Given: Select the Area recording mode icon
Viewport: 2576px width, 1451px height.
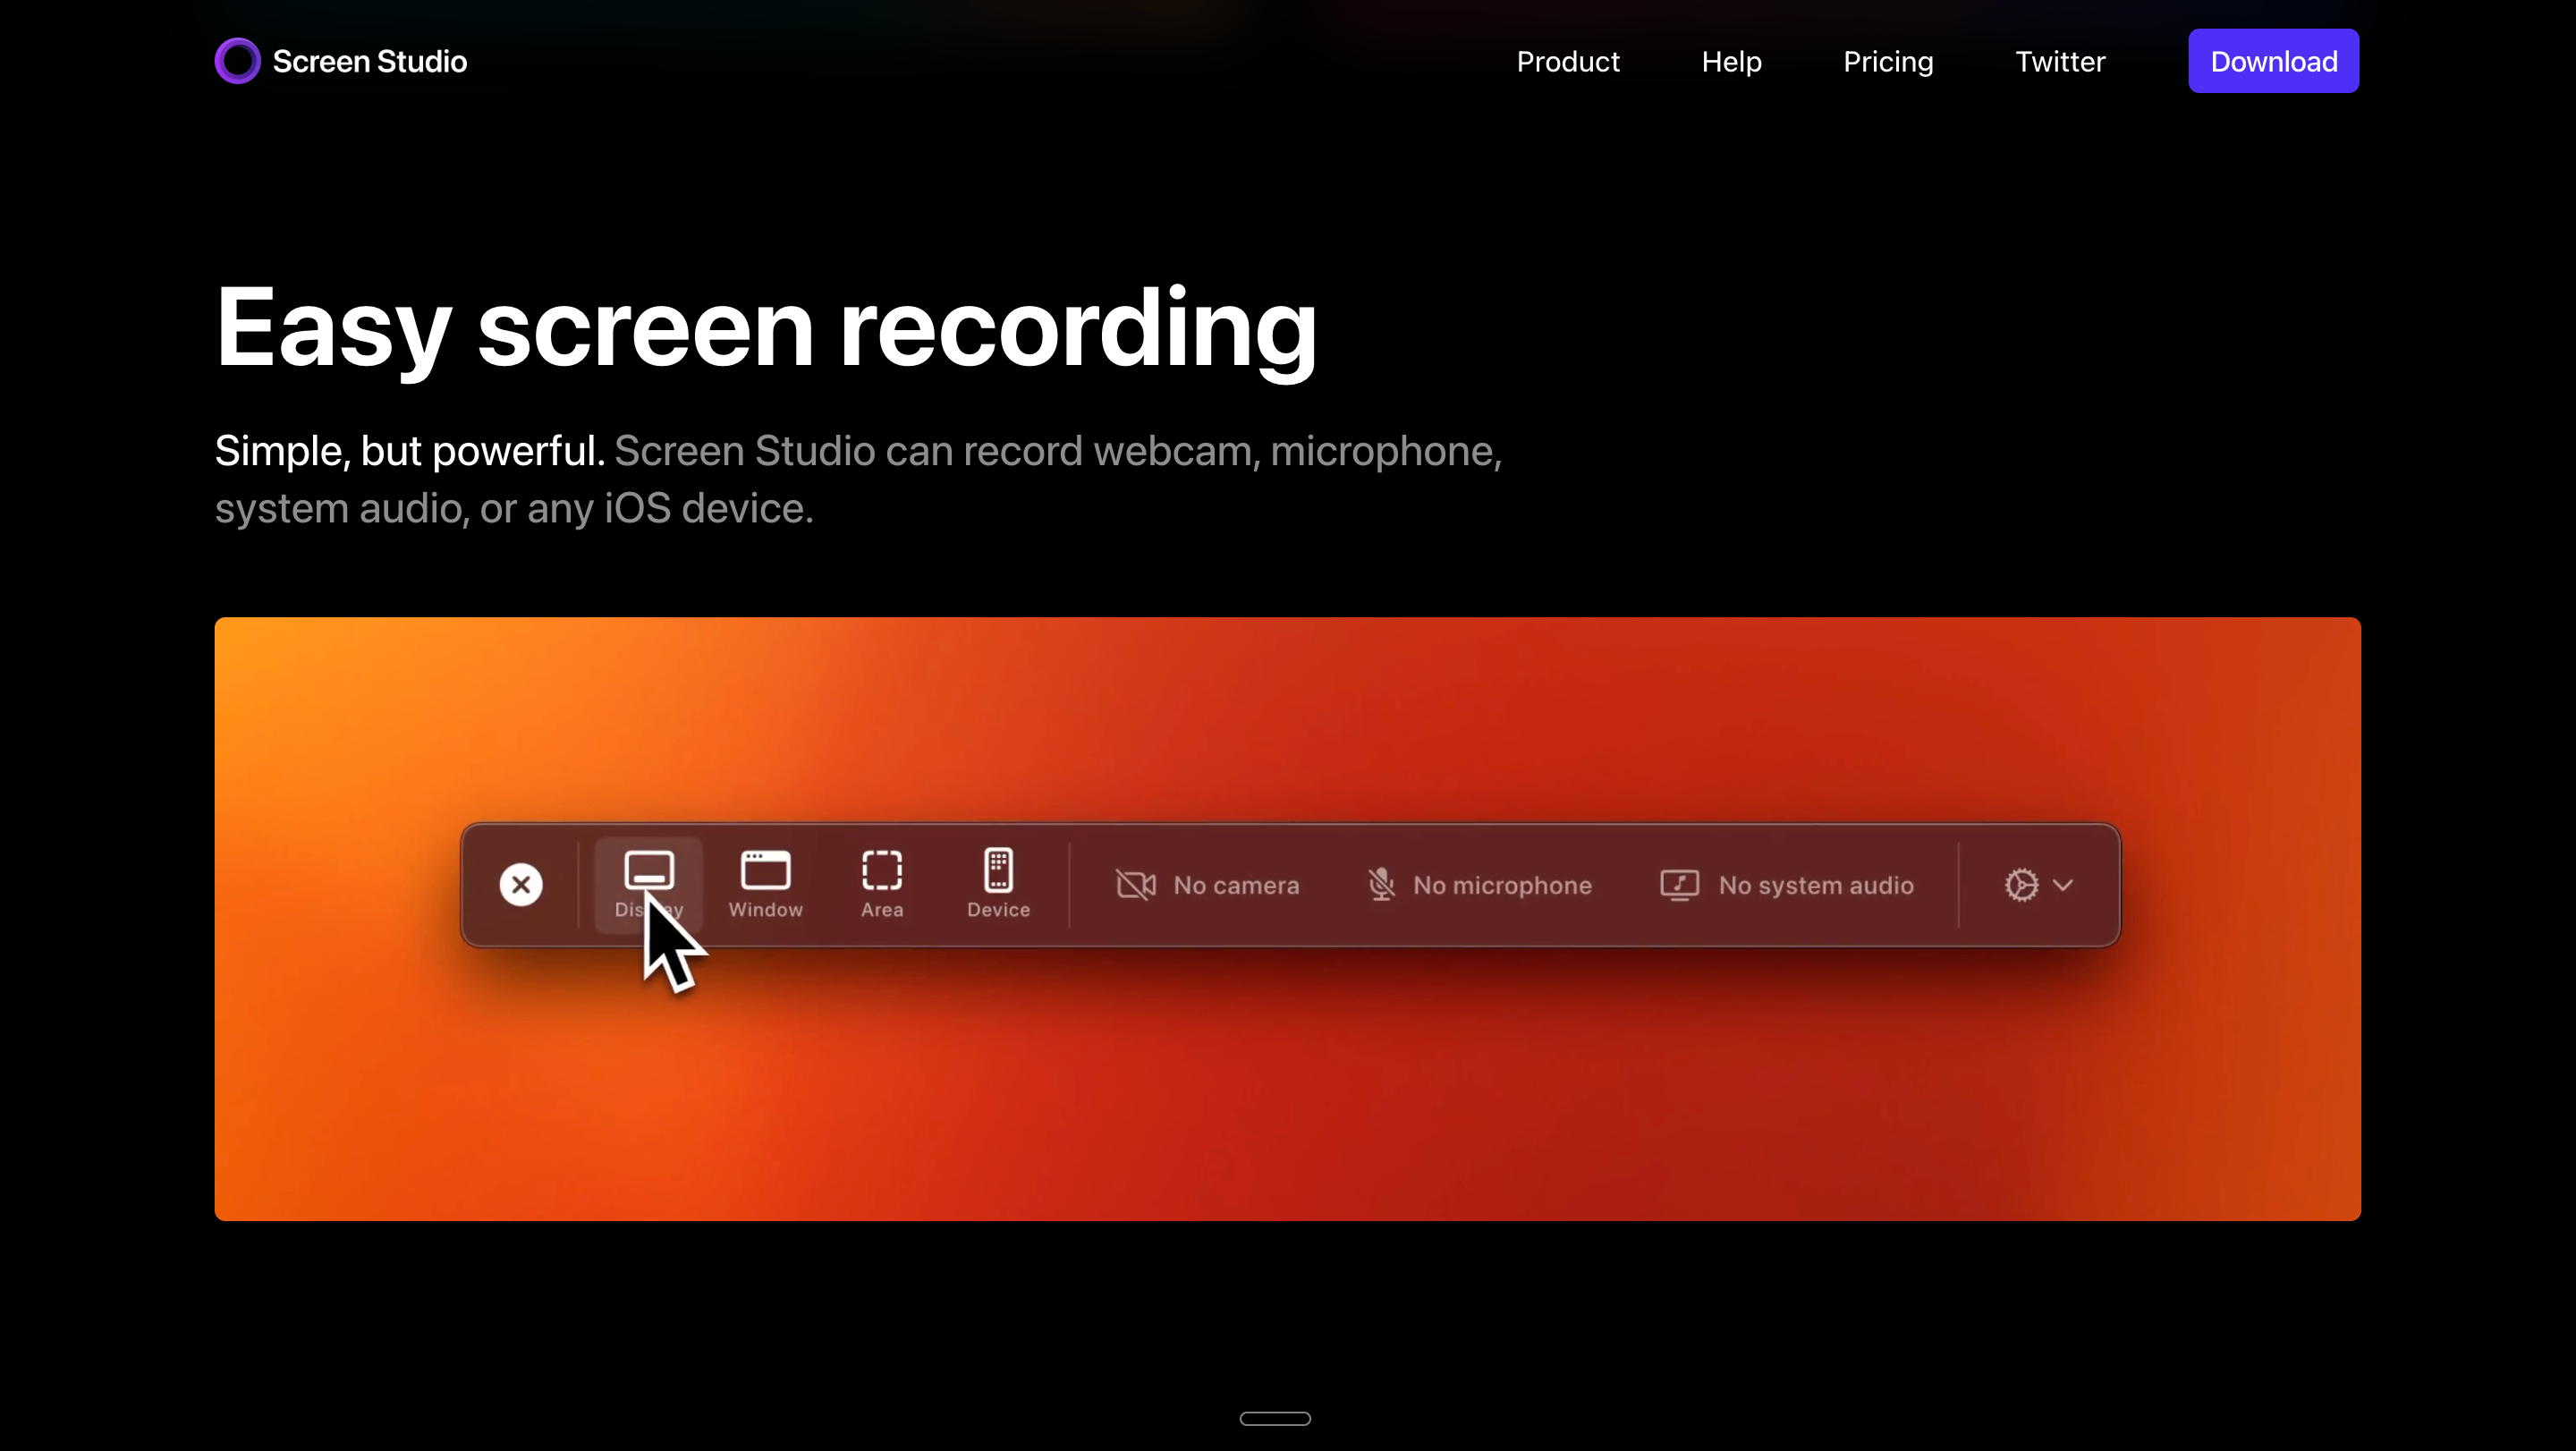Looking at the screenshot, I should [882, 870].
